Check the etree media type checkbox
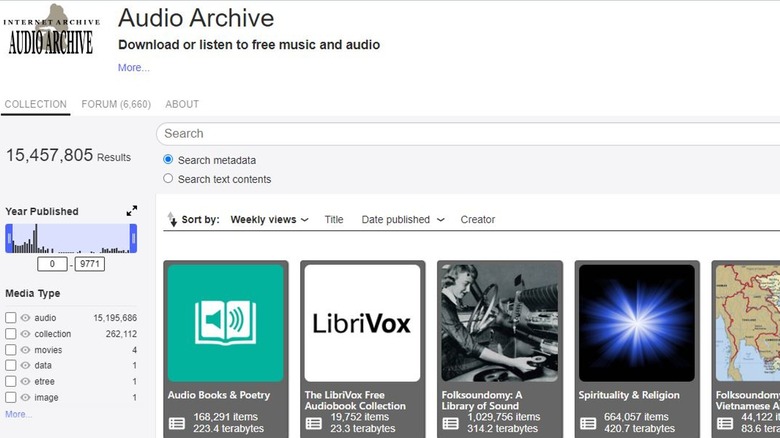Image resolution: width=780 pixels, height=438 pixels. coord(10,381)
